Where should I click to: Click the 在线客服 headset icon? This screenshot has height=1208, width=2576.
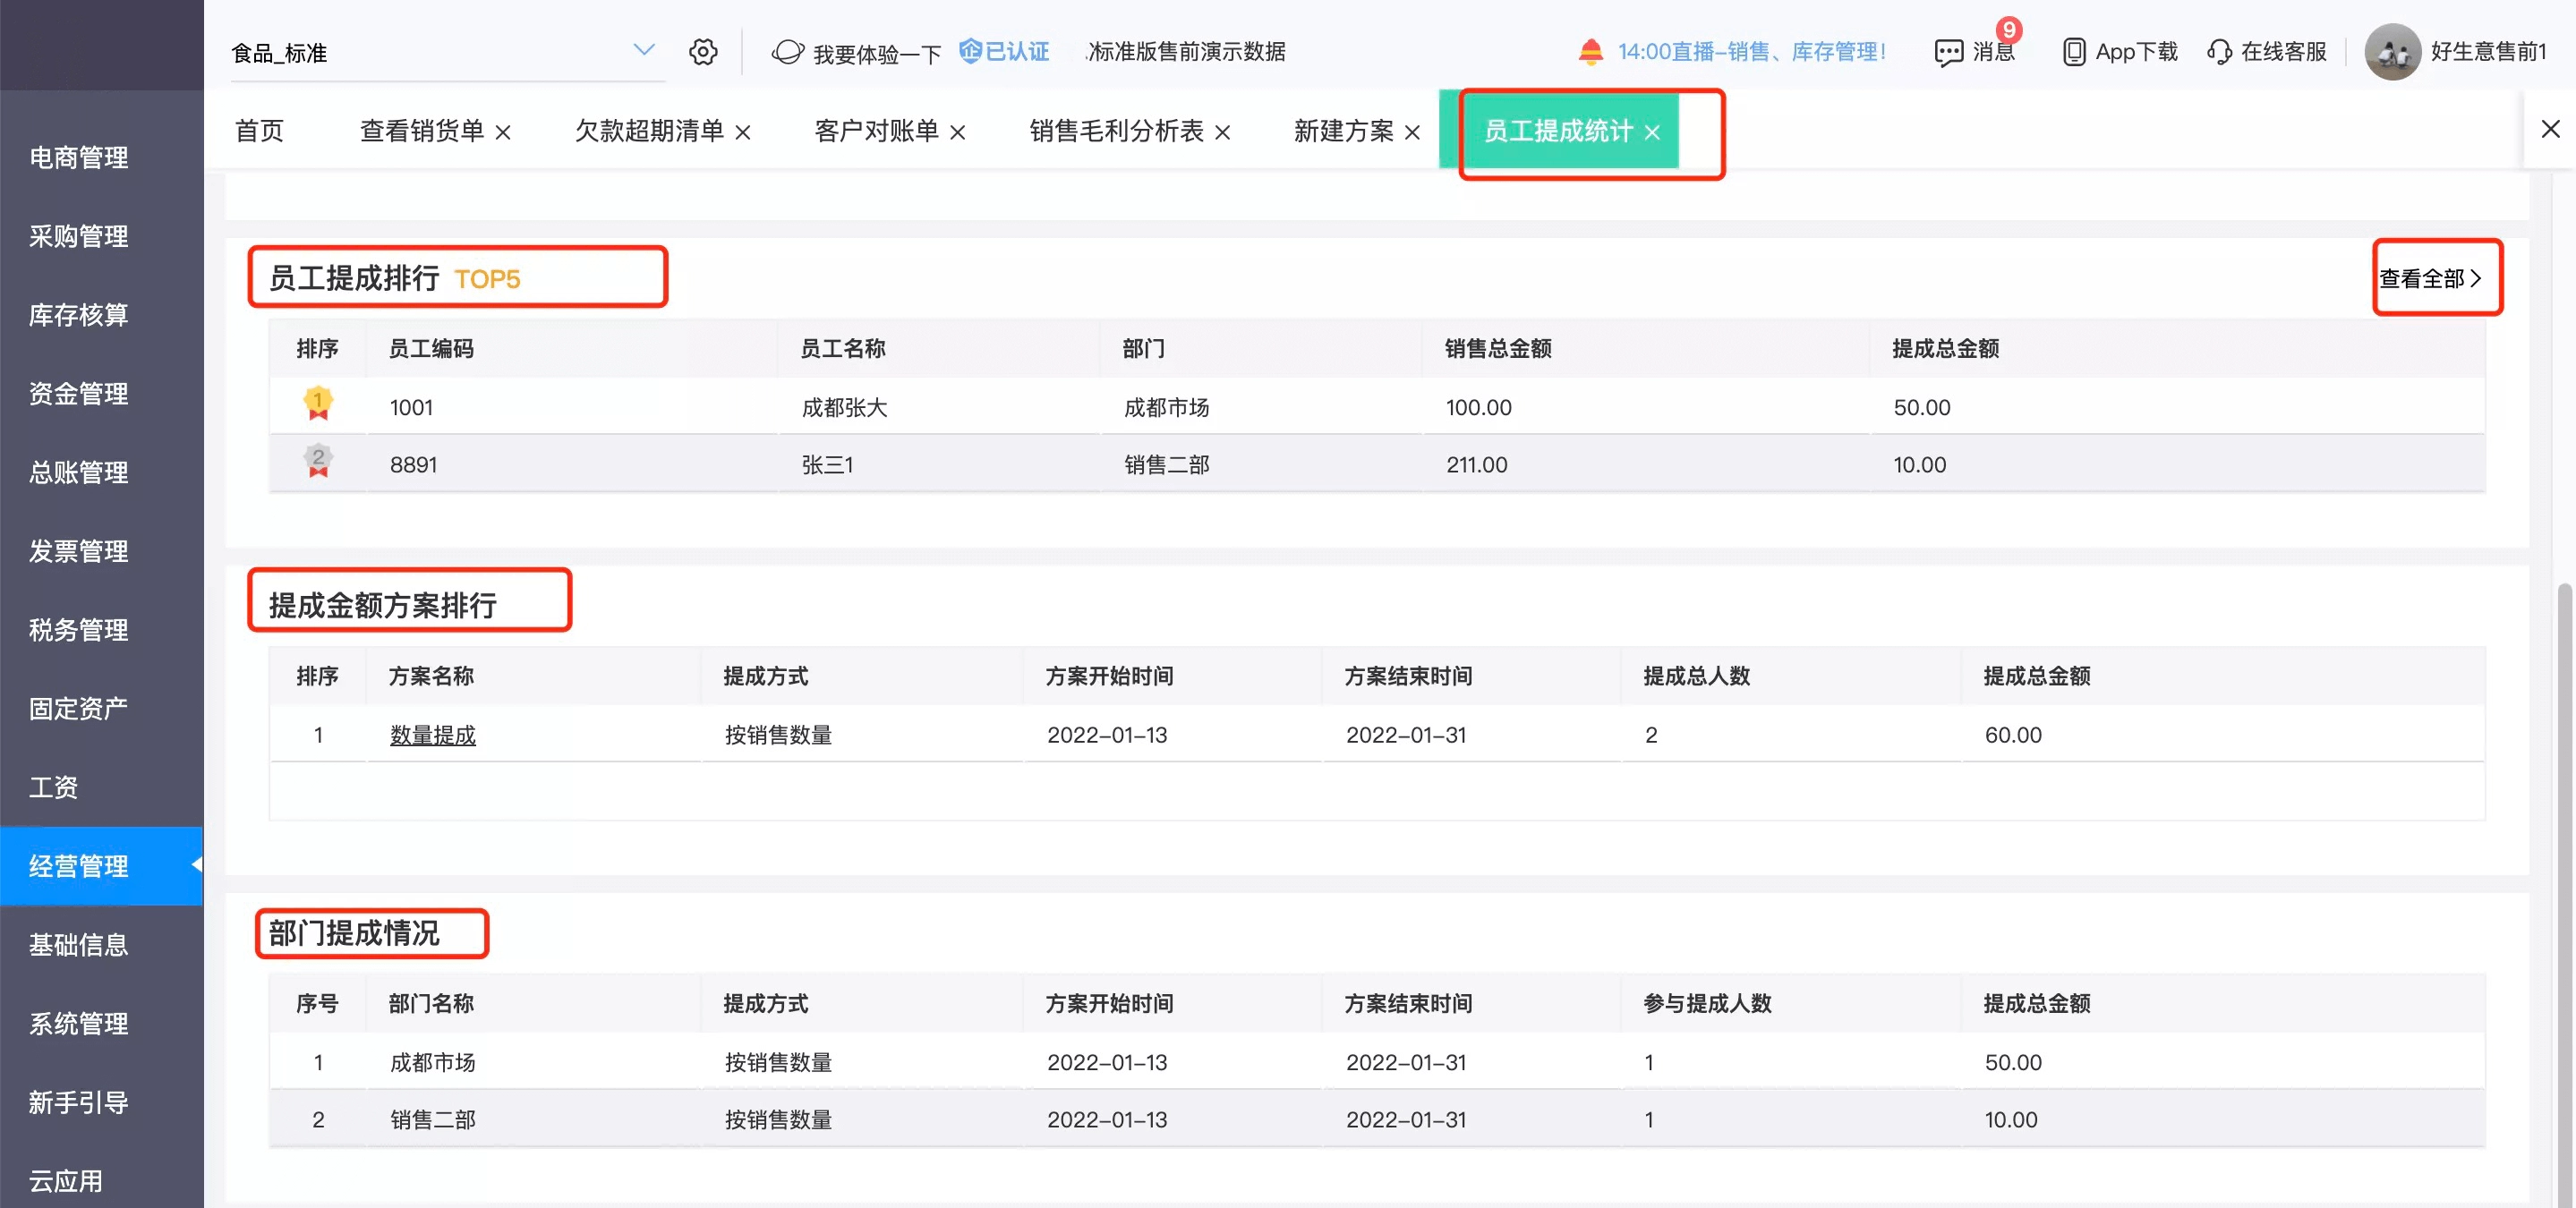(x=2219, y=52)
